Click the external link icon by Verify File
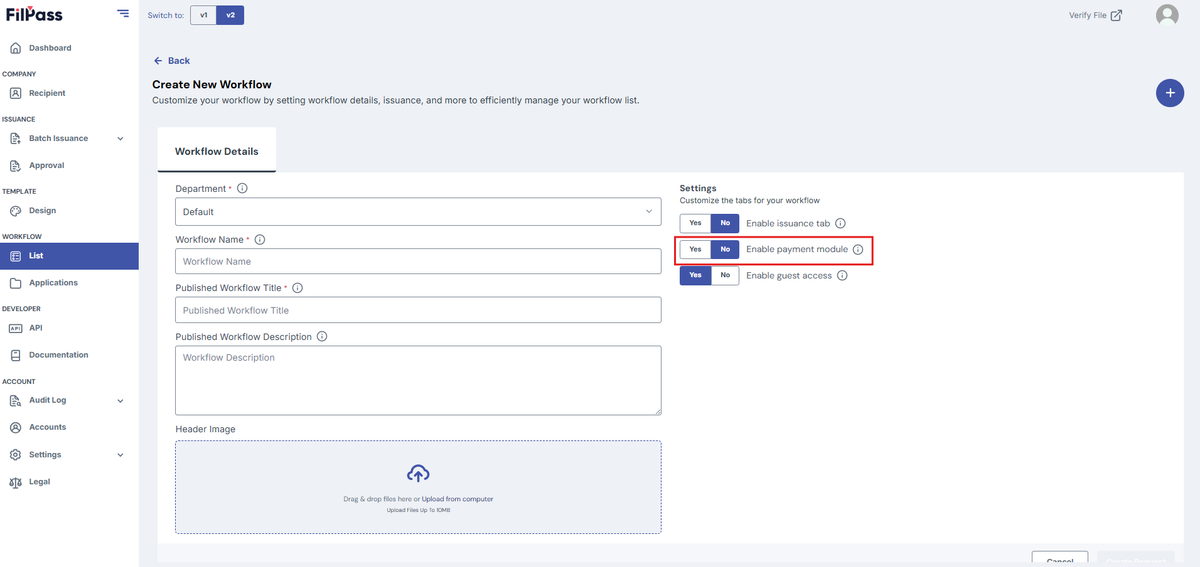Screen dimensions: 1200x567 1117,15
